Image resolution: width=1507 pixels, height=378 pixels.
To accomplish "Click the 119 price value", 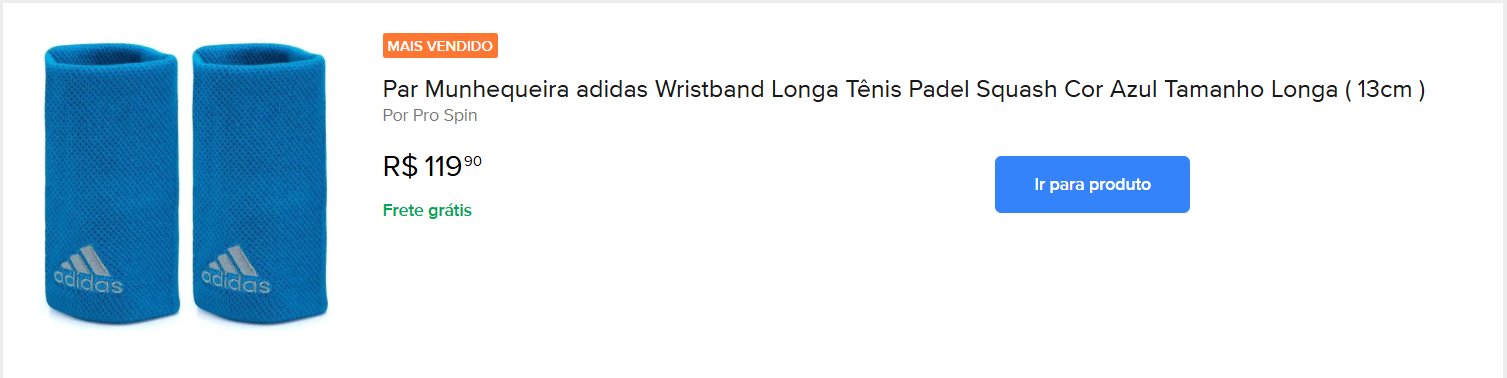I will [443, 167].
